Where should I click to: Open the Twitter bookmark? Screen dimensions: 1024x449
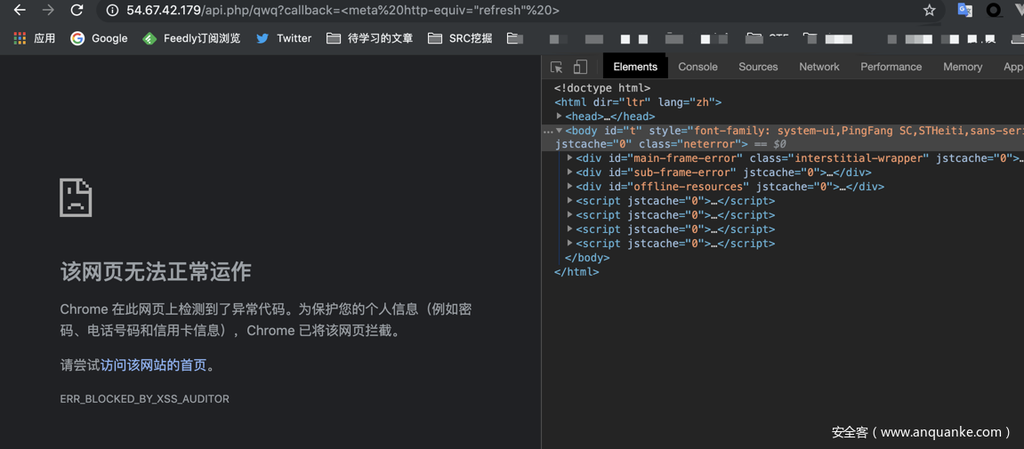pyautogui.click(x=283, y=38)
